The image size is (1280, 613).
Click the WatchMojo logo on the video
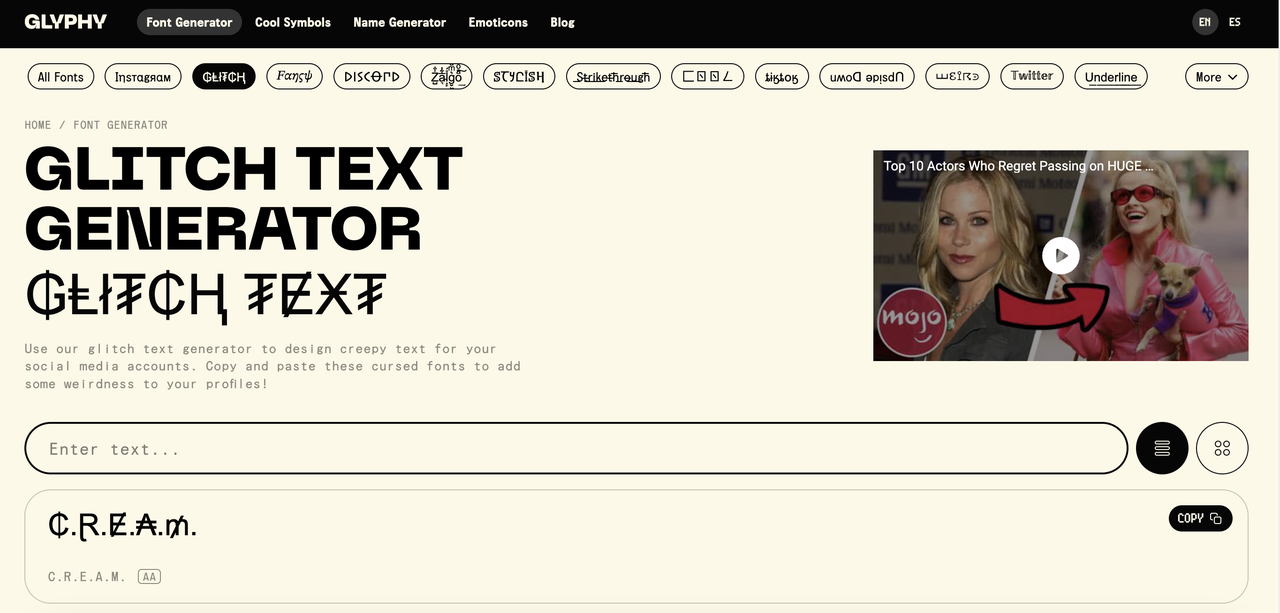(x=910, y=321)
